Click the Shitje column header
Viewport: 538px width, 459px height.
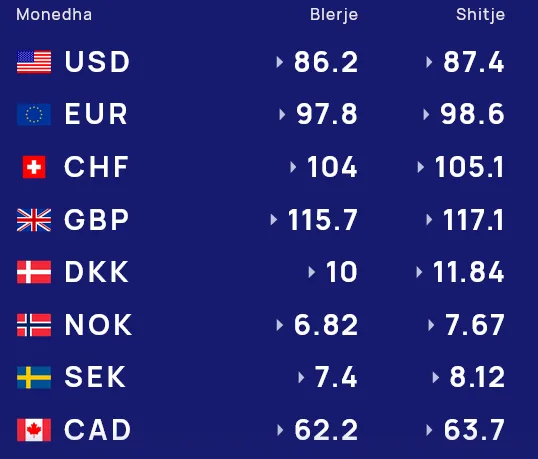(480, 15)
